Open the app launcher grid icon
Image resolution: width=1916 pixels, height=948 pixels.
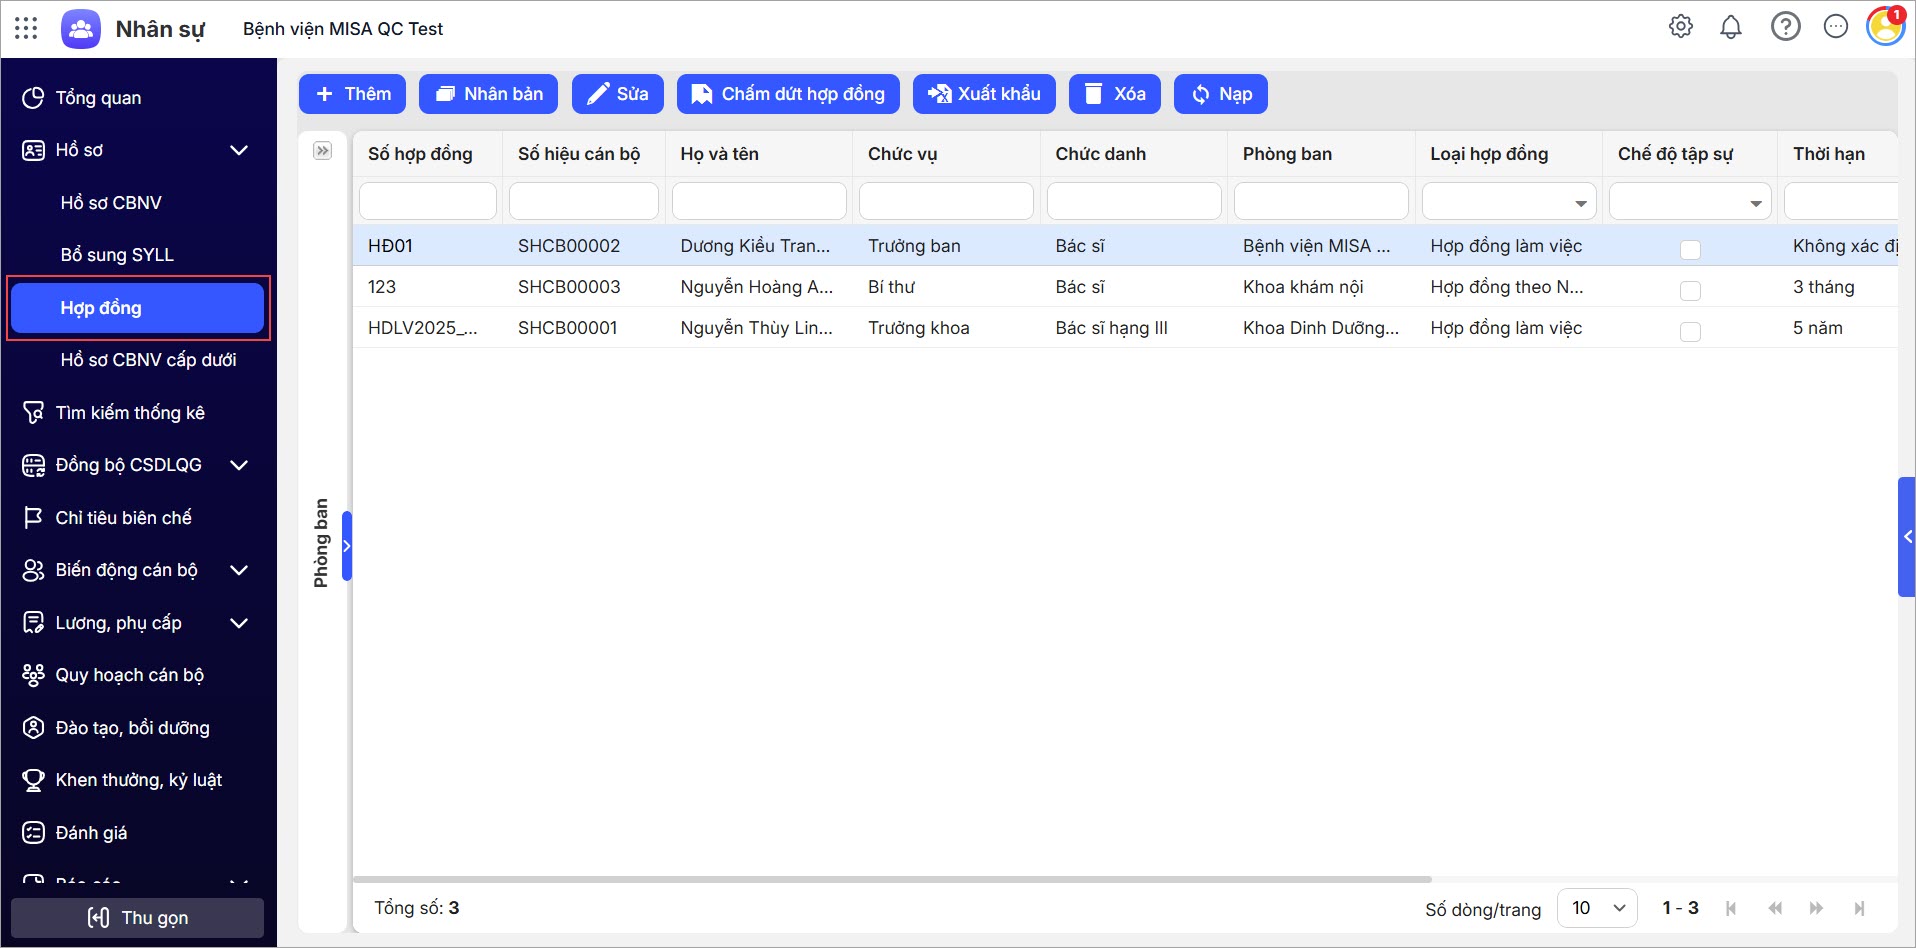26,28
